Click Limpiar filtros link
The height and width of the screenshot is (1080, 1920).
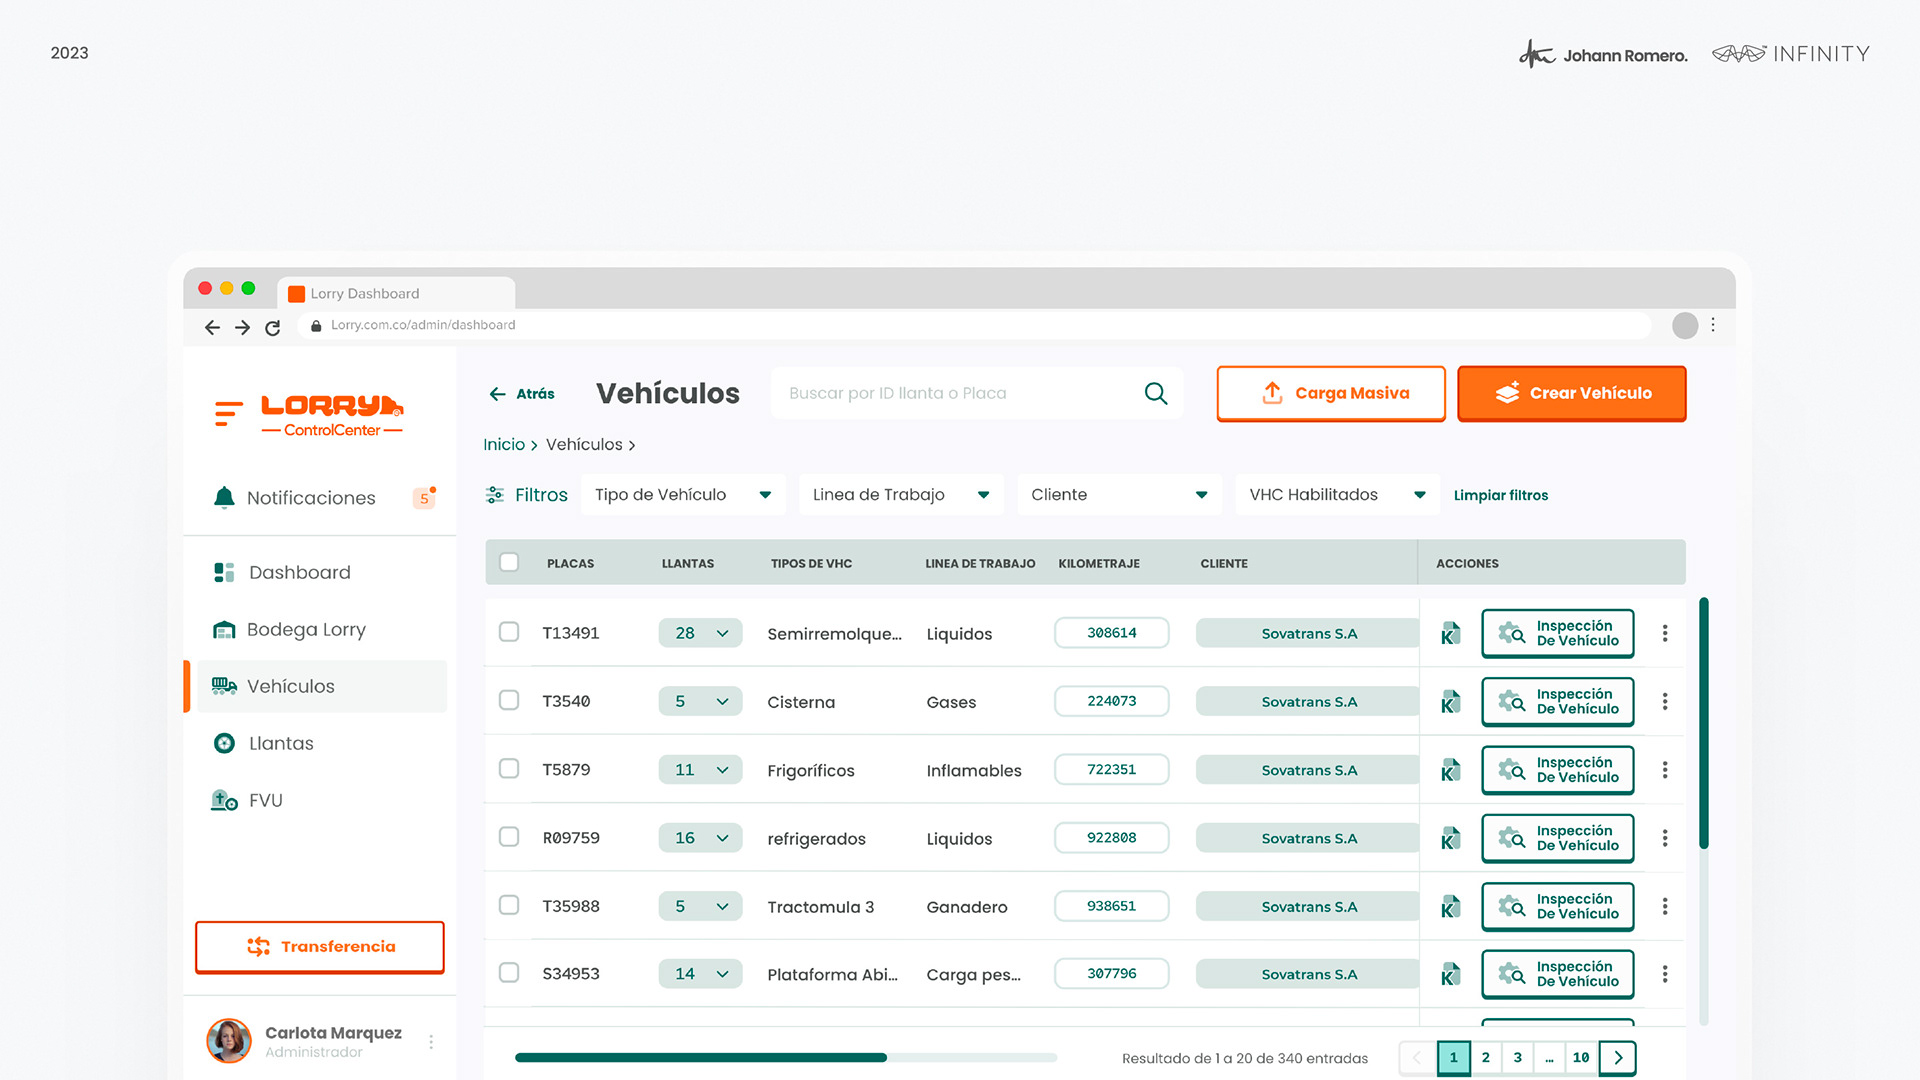pyautogui.click(x=1500, y=495)
